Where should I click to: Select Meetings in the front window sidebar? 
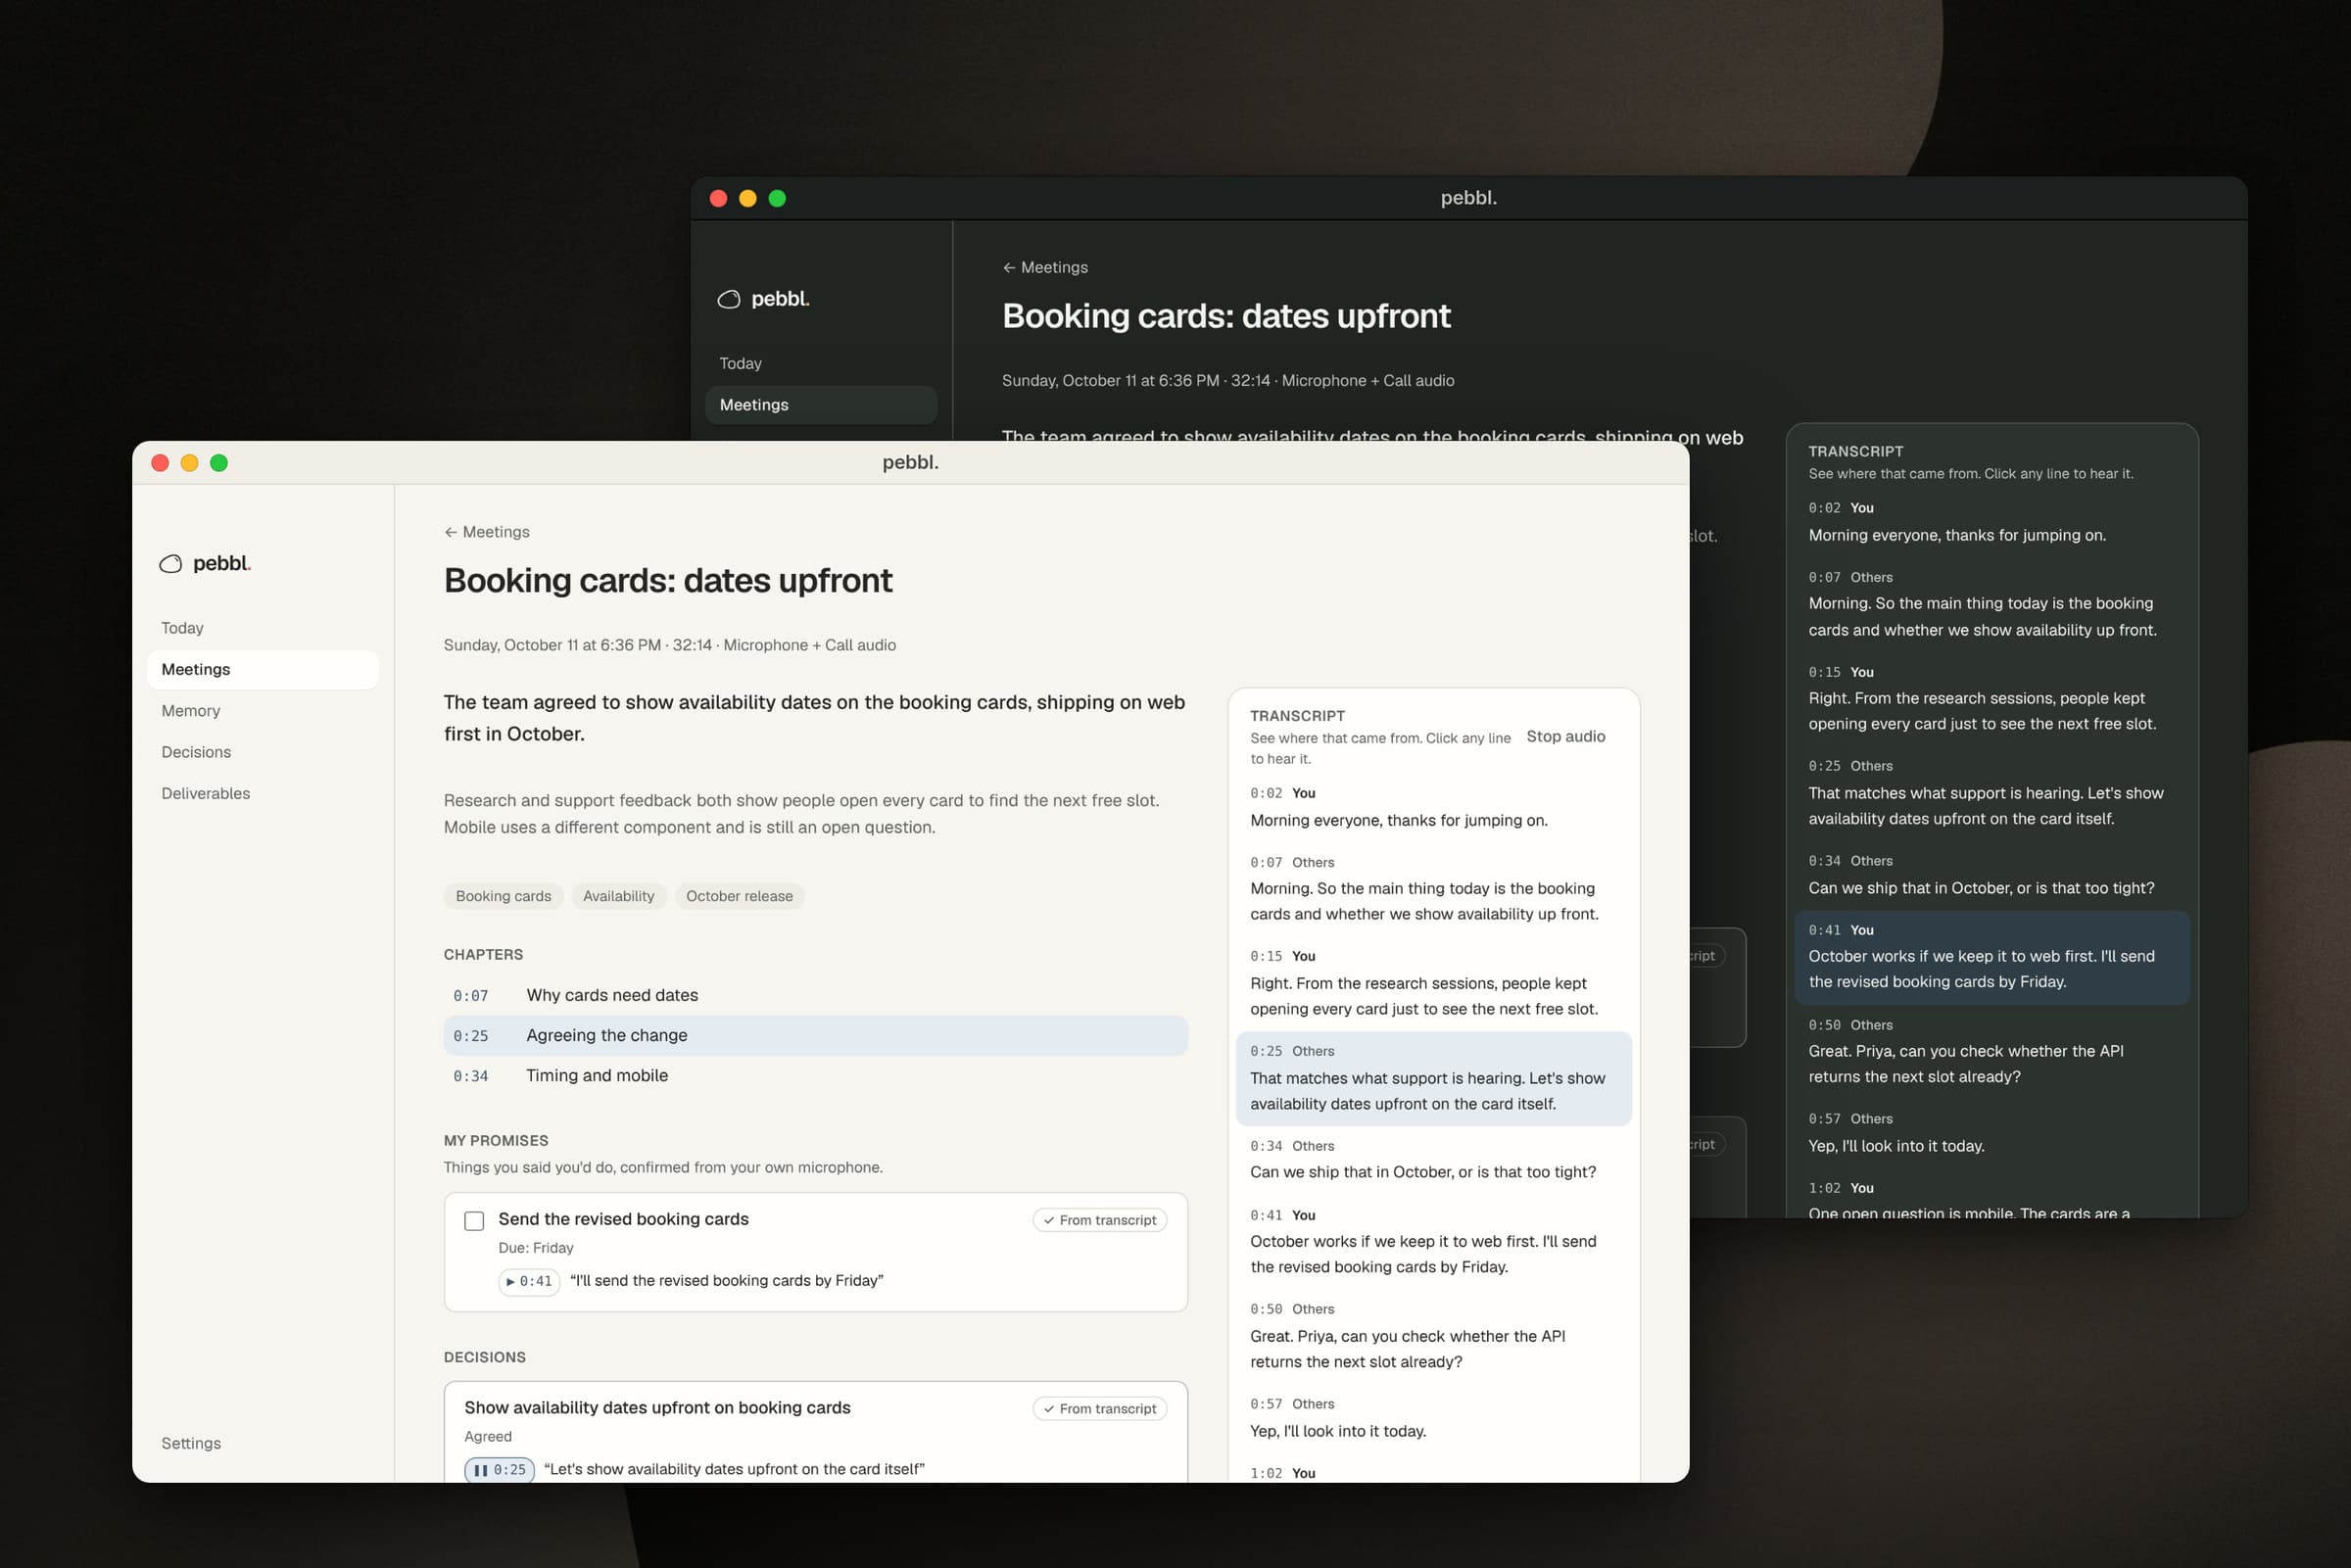click(x=262, y=669)
